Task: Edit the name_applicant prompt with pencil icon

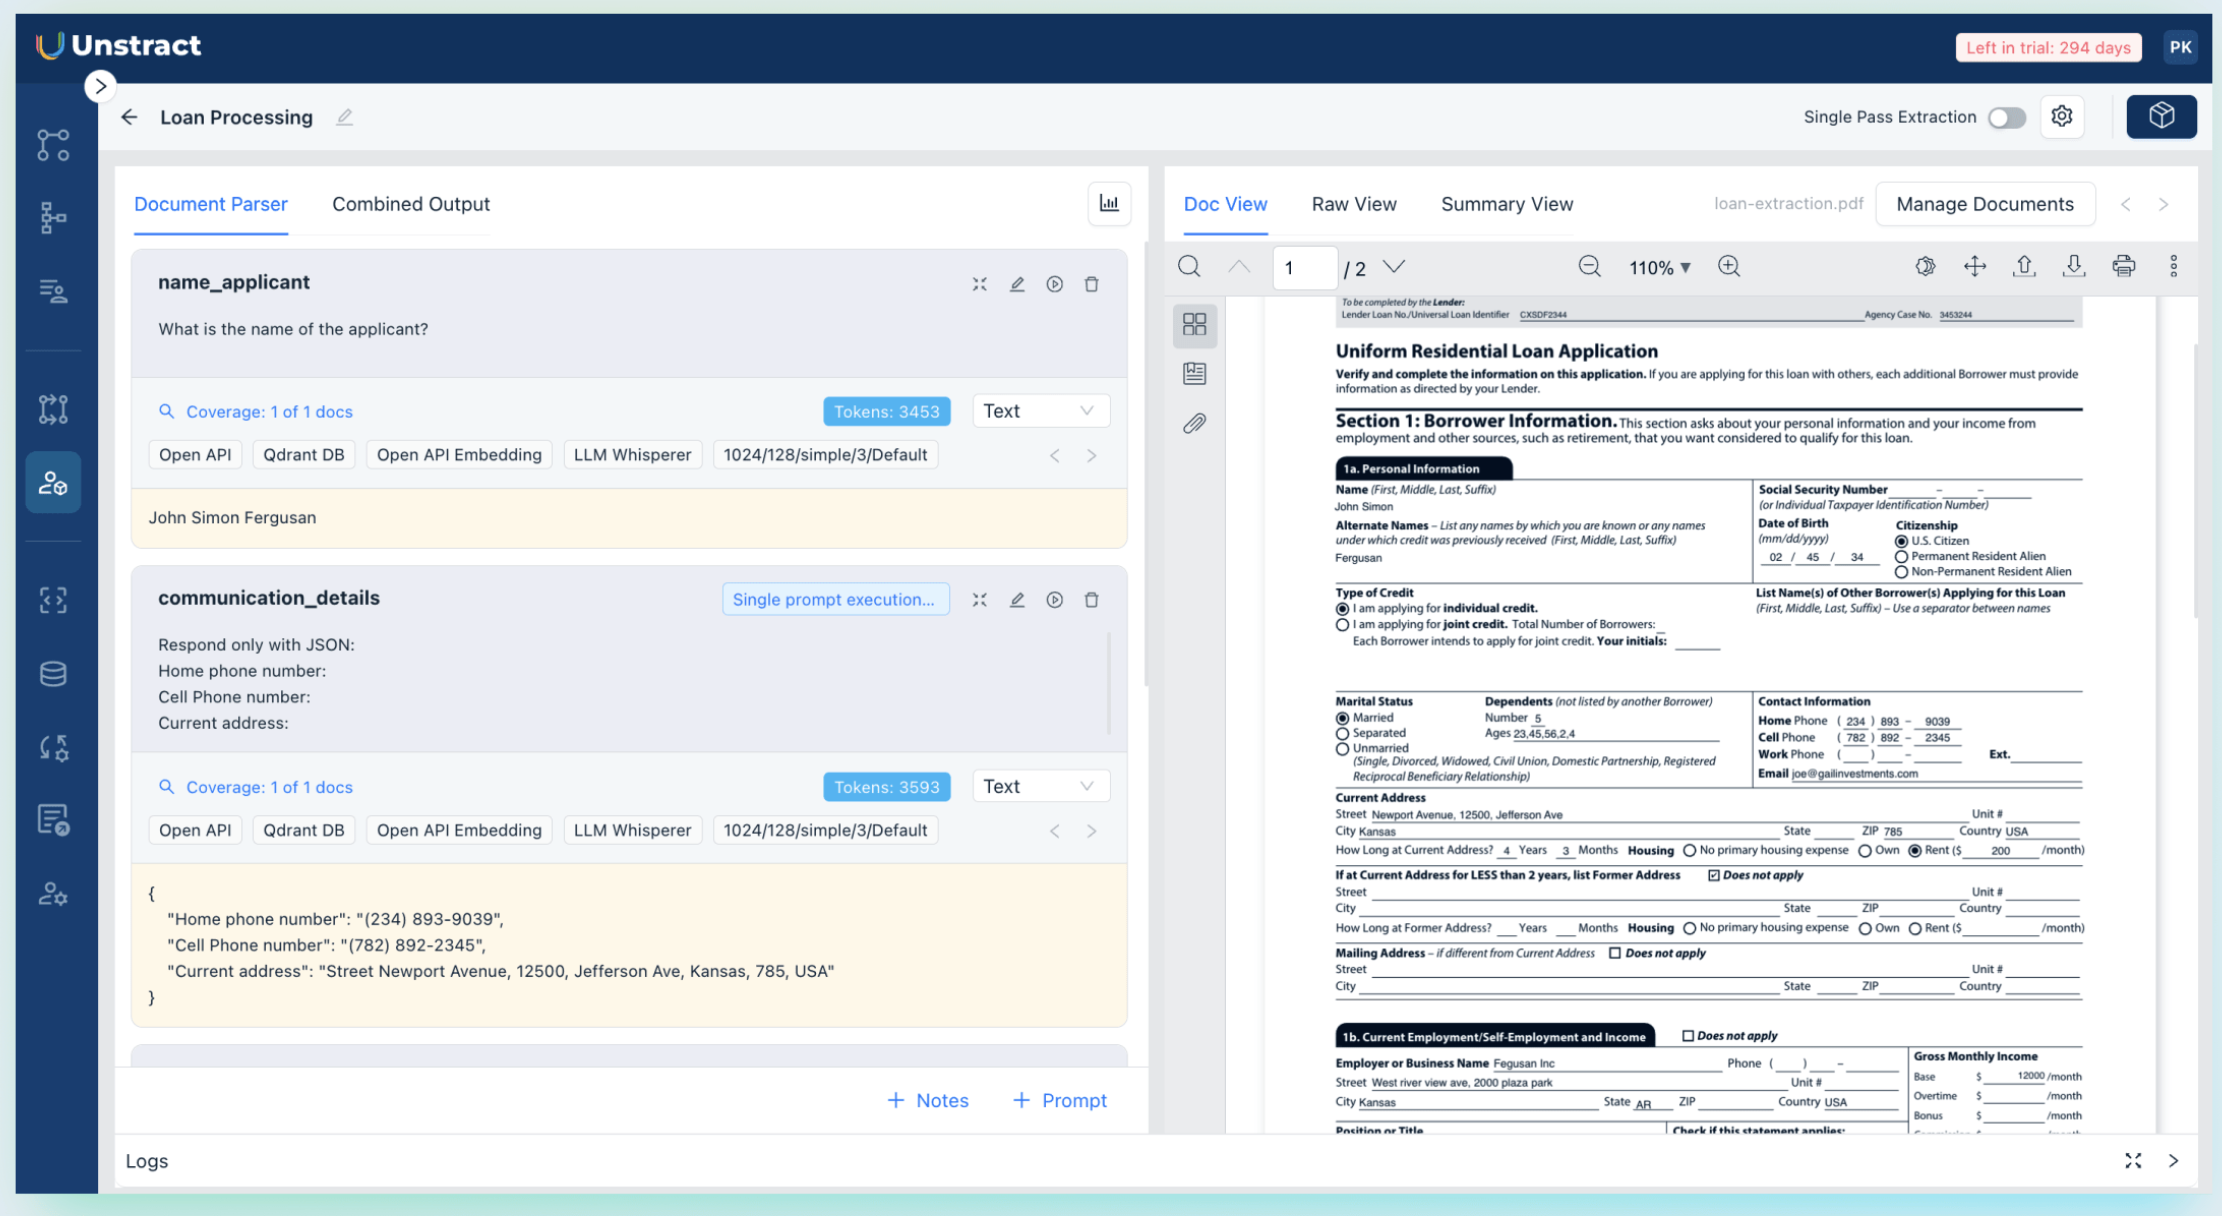Action: pos(1017,284)
